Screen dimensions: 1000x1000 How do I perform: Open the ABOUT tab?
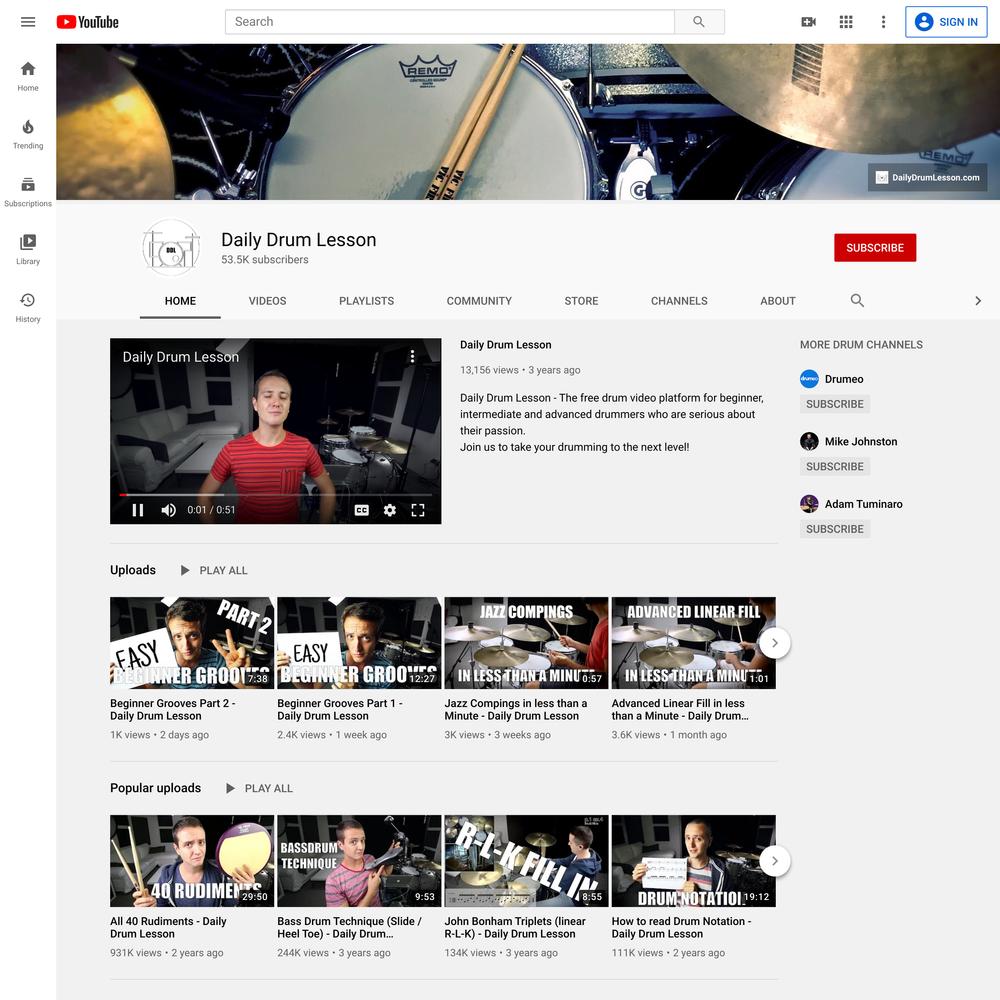point(777,301)
